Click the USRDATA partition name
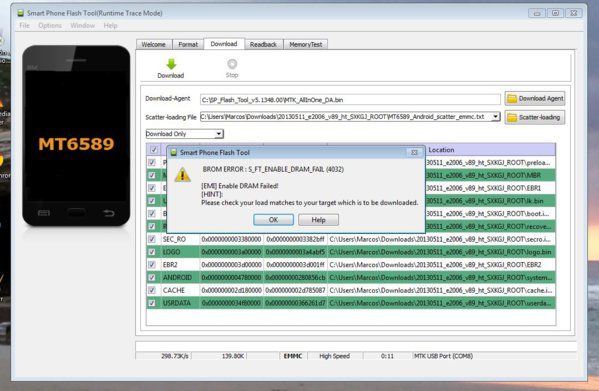 [176, 303]
